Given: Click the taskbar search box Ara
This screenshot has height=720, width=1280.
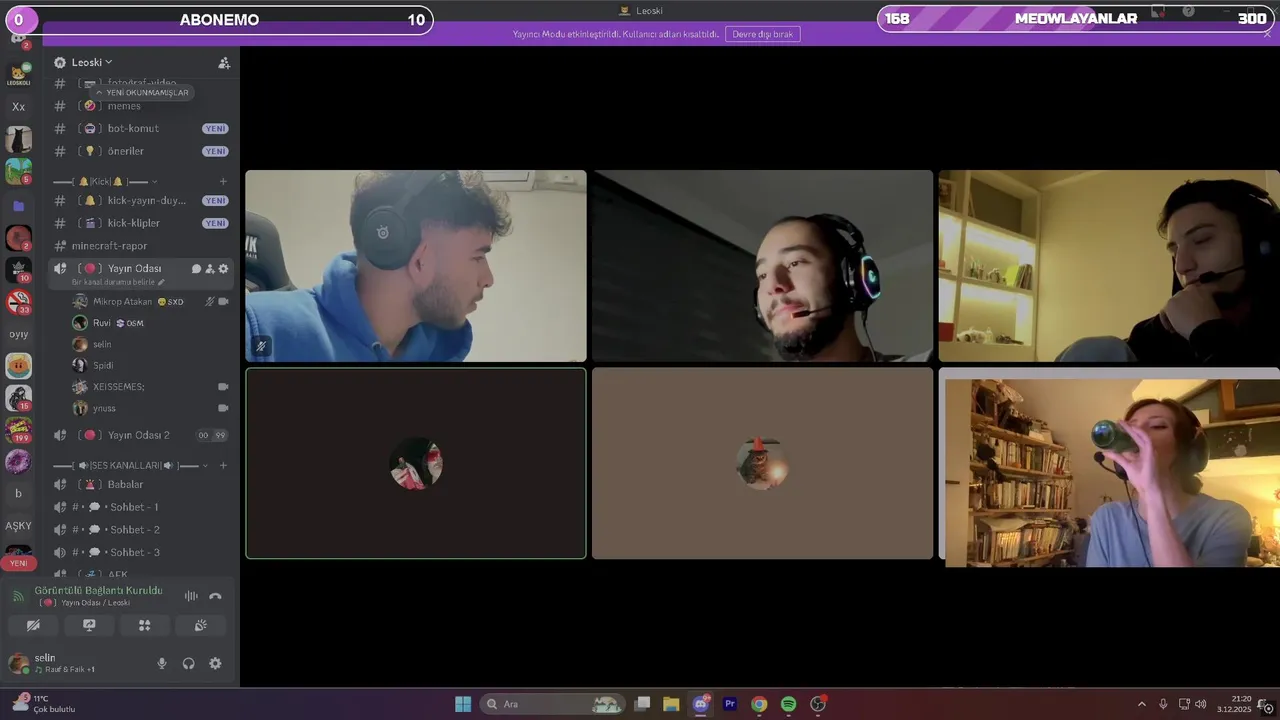Looking at the screenshot, I should click(x=553, y=704).
